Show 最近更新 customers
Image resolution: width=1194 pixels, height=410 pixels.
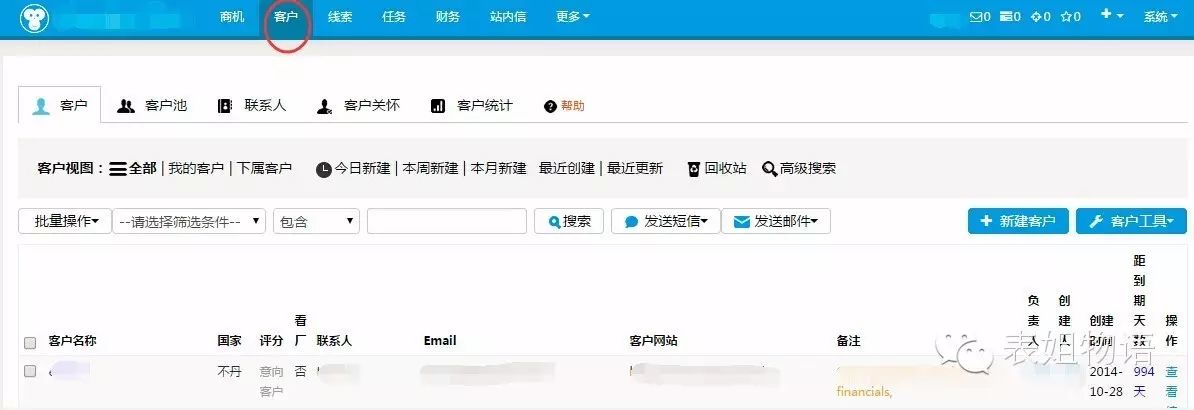click(x=635, y=168)
